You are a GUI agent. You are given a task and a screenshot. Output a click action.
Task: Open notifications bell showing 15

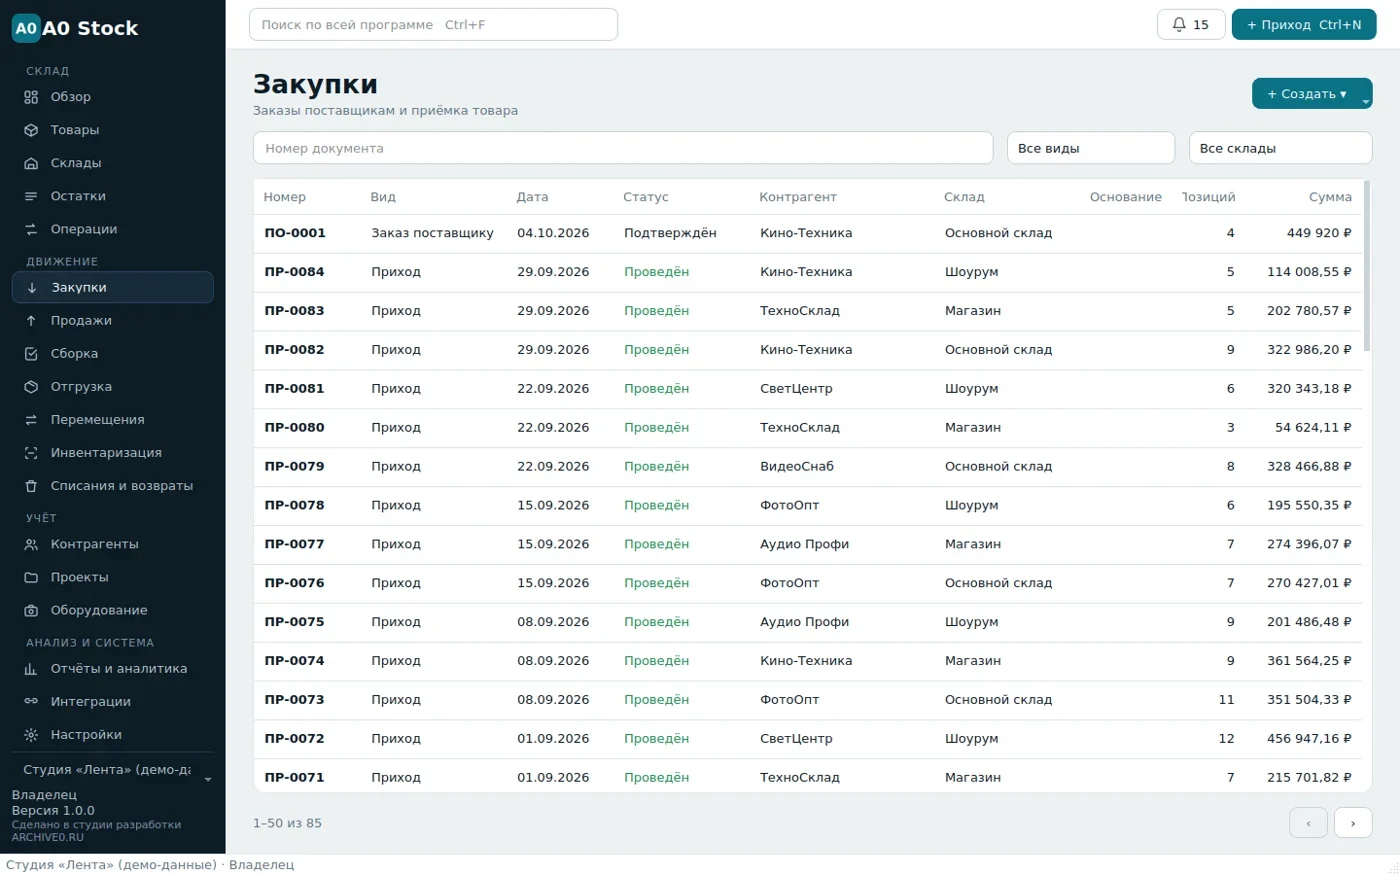(1191, 25)
